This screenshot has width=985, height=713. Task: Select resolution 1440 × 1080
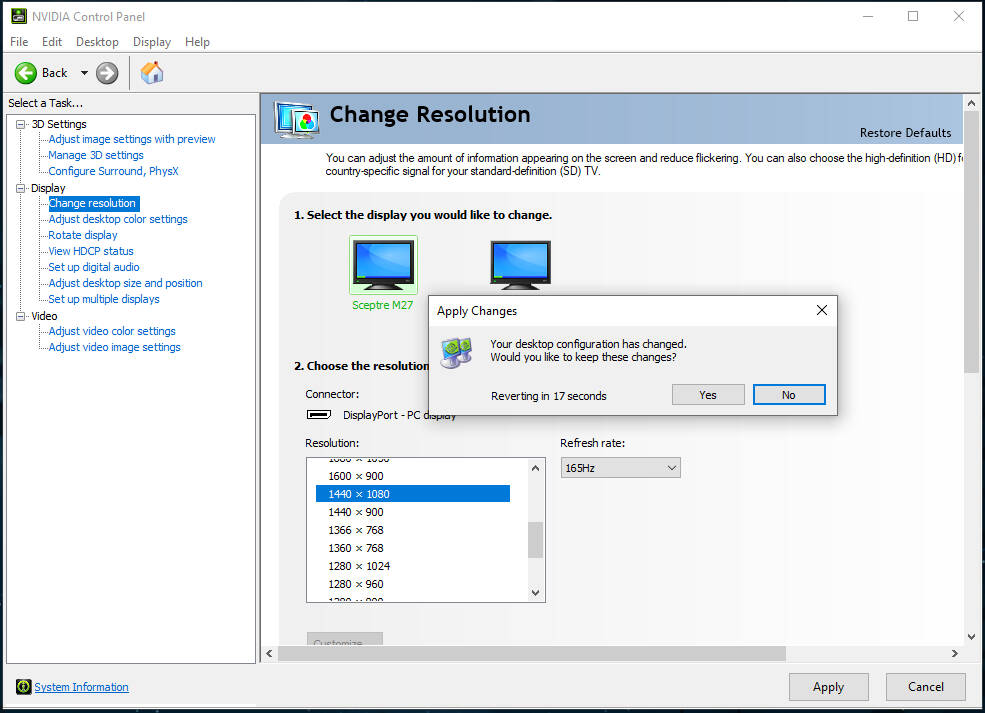pyautogui.click(x=413, y=494)
